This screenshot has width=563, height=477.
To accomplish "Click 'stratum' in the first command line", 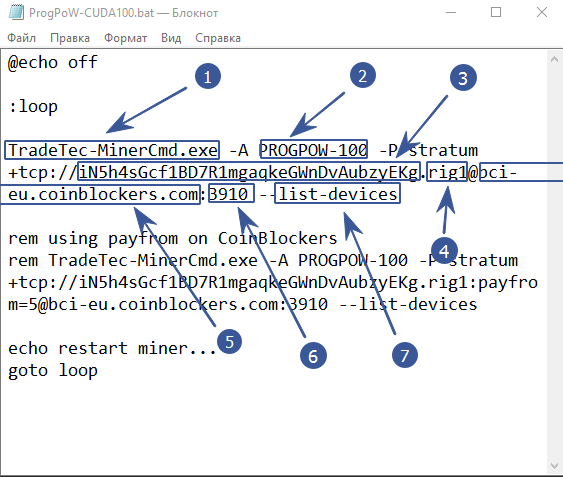I will pyautogui.click(x=443, y=150).
